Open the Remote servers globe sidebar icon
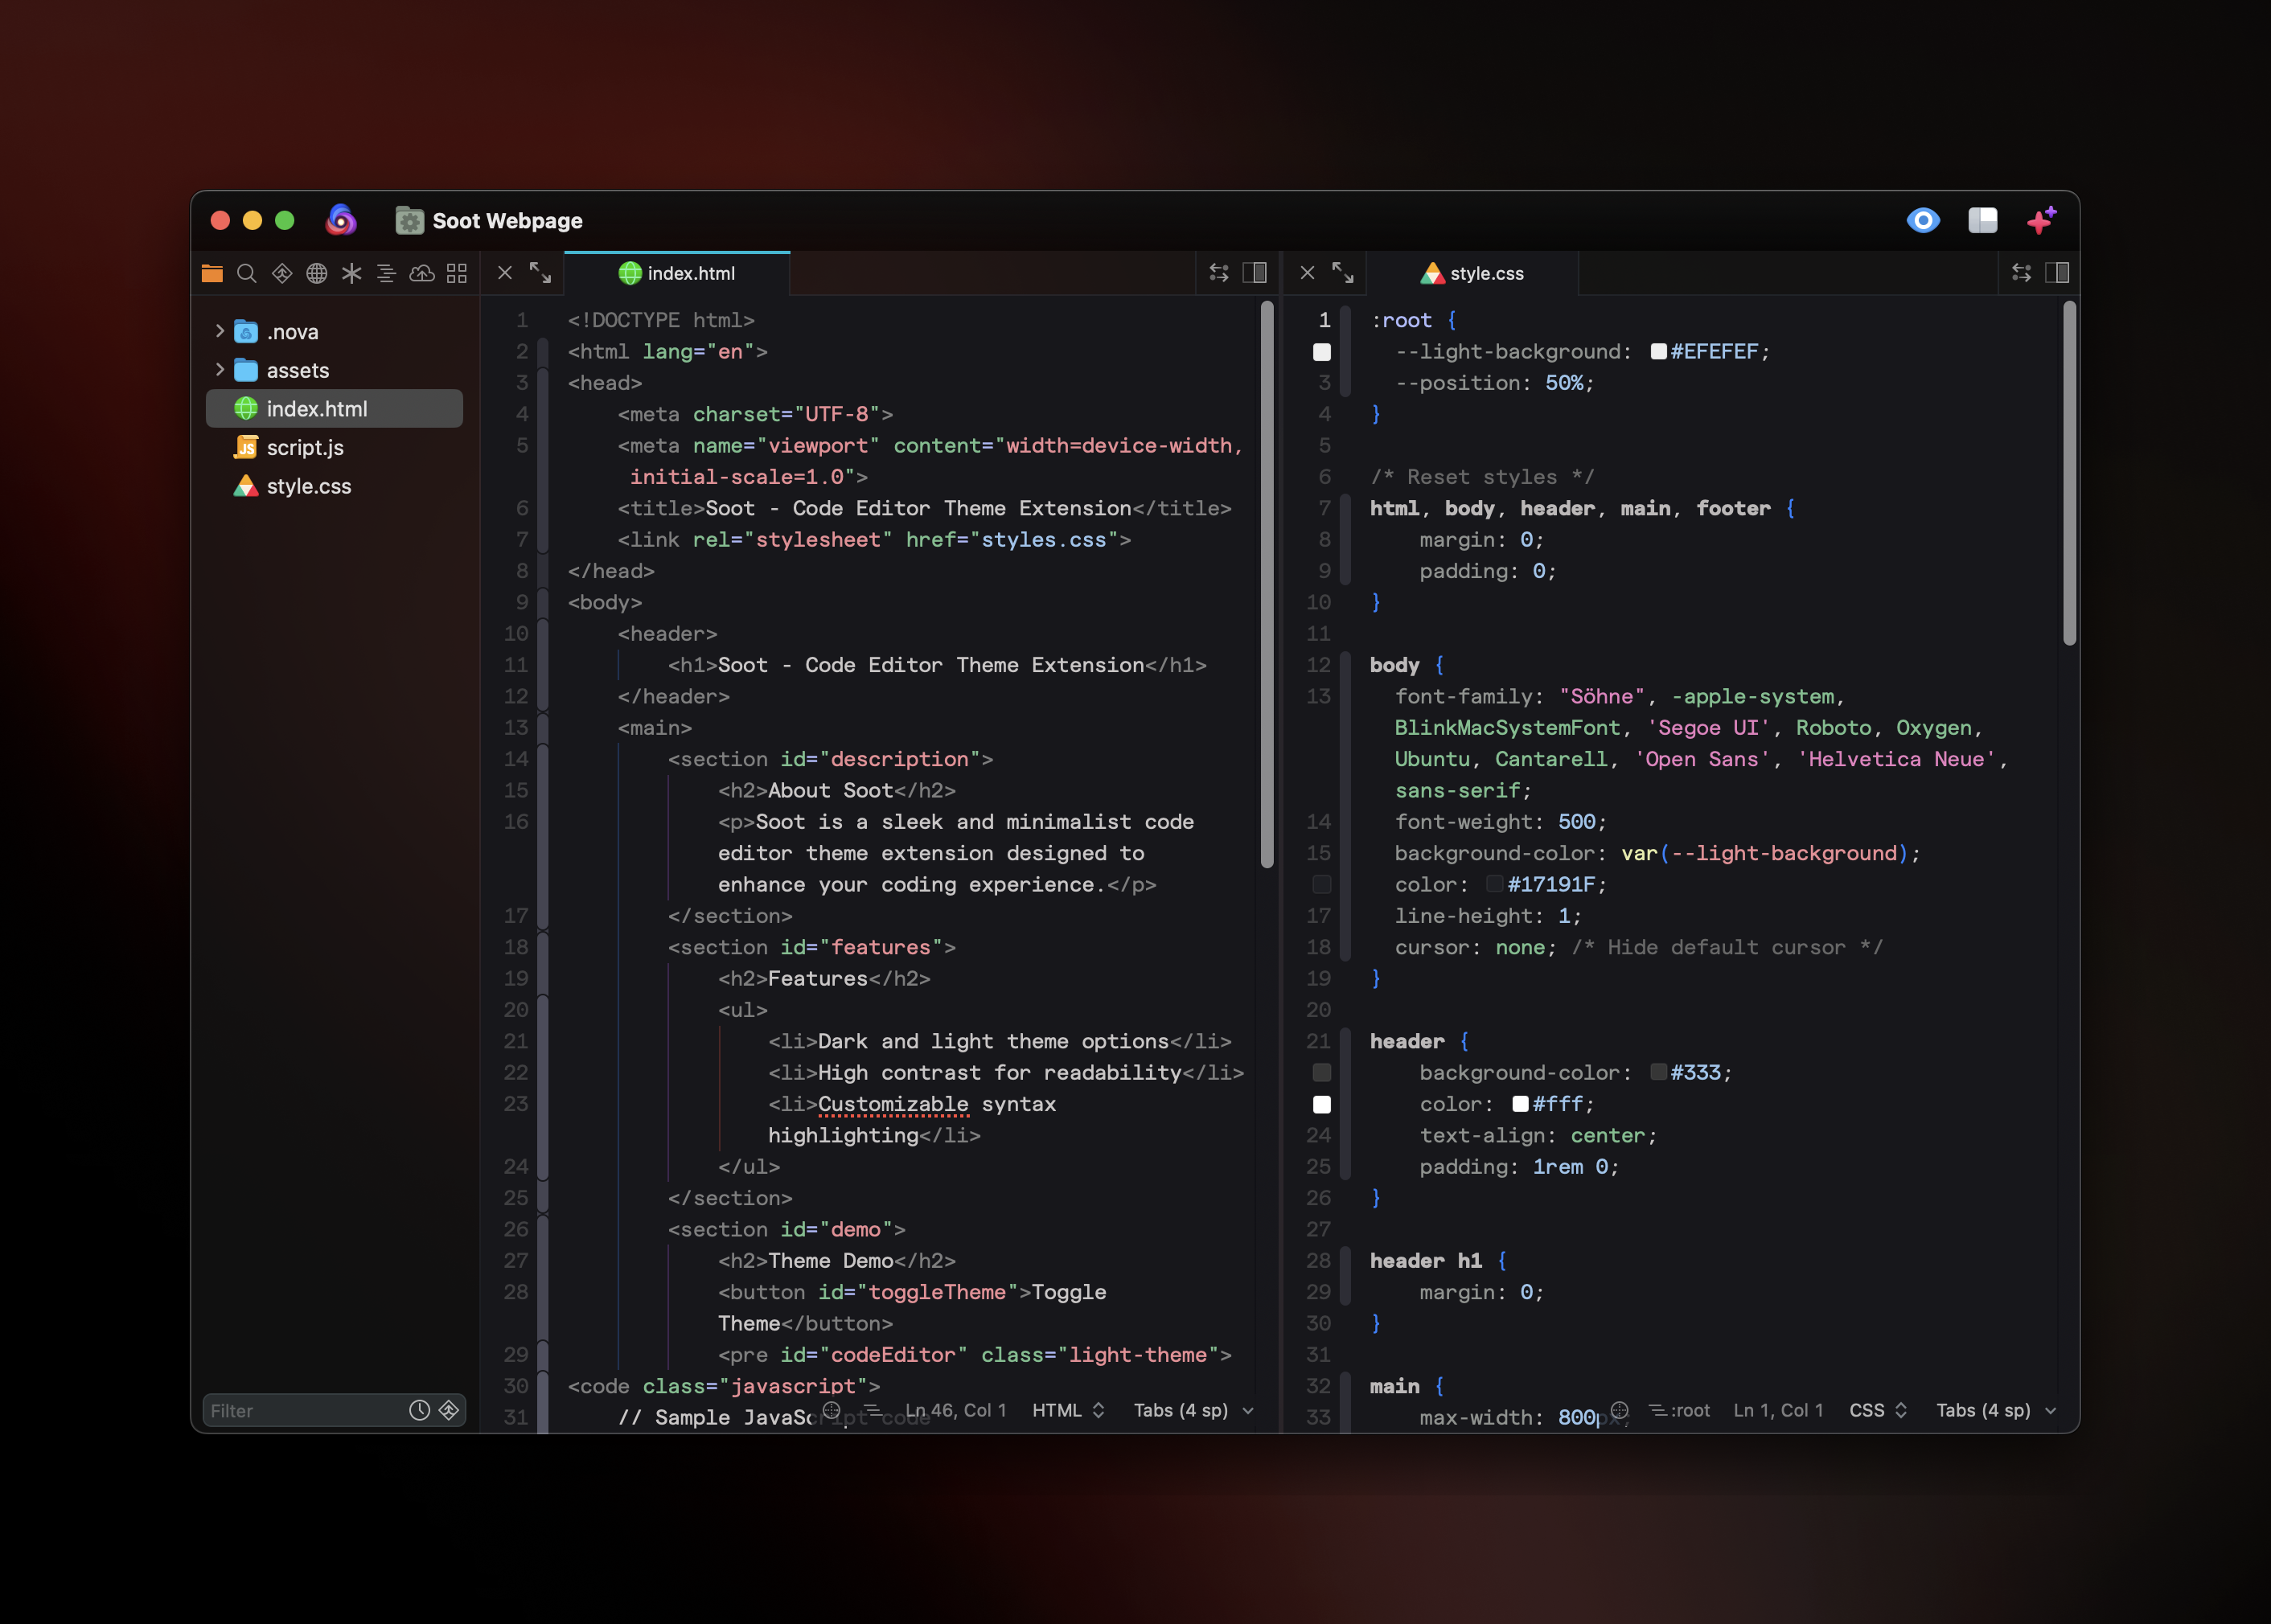The width and height of the screenshot is (2271, 1624). click(317, 273)
